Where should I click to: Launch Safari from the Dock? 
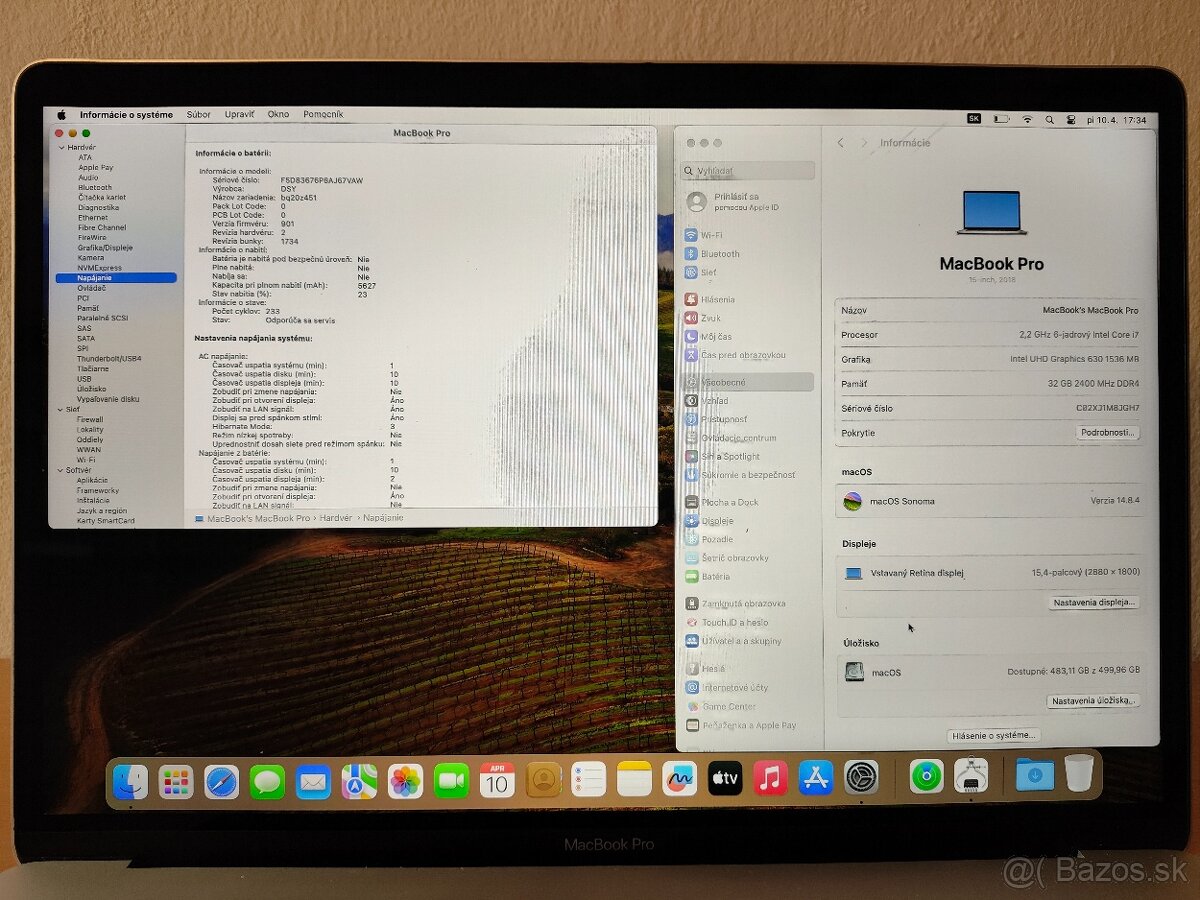tap(222, 781)
